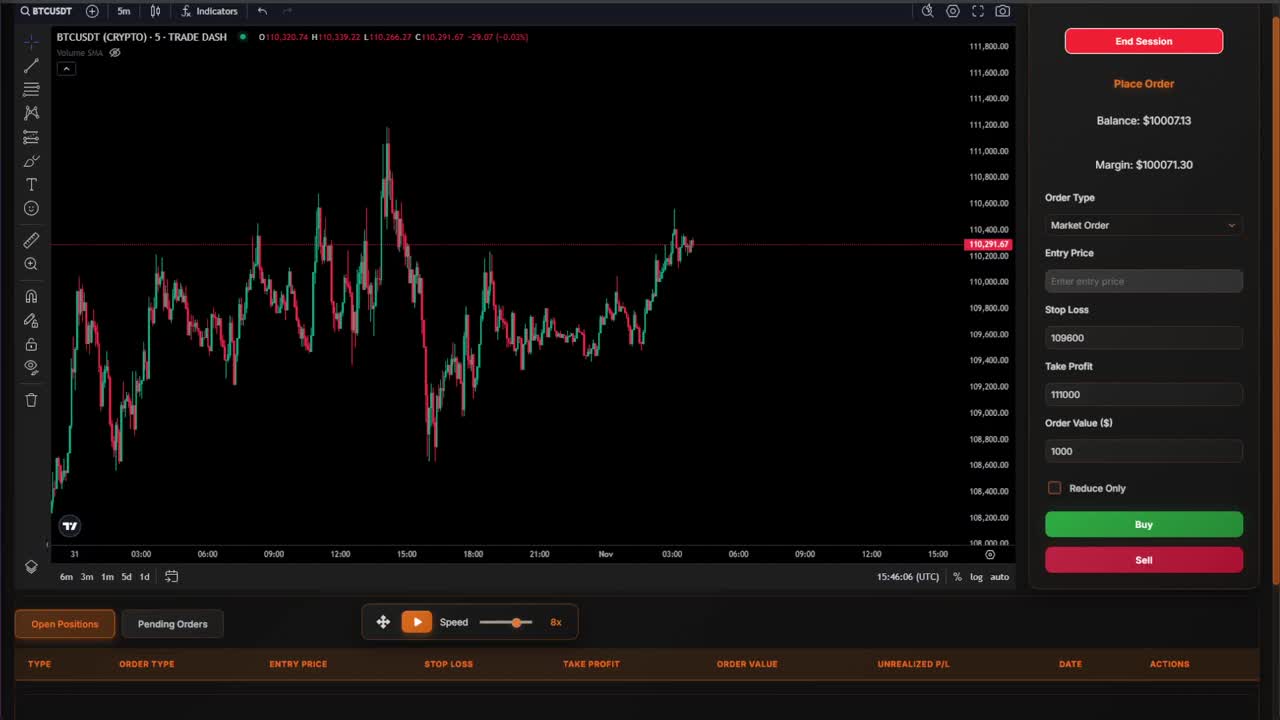Click the ACTIONS column header
This screenshot has width=1280, height=720.
pos(1169,664)
